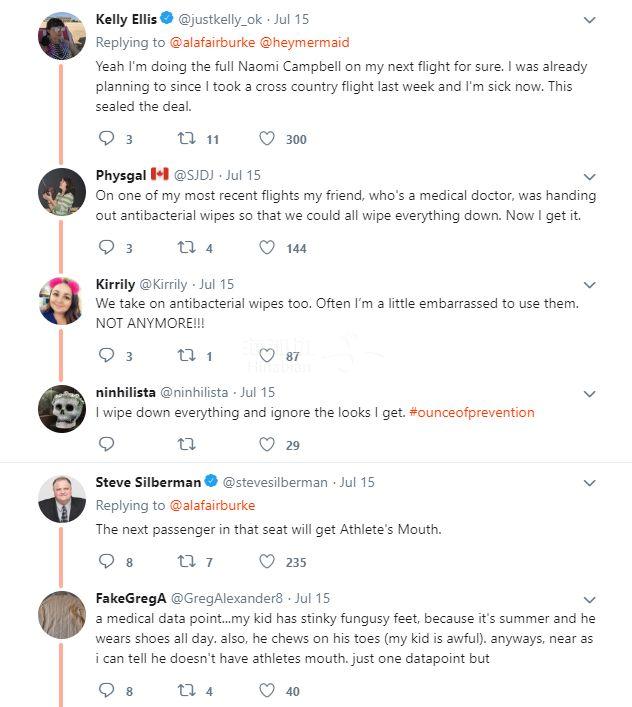Click Steve Silberman's profile picture
Screen dimensions: 632x707
tap(62, 498)
